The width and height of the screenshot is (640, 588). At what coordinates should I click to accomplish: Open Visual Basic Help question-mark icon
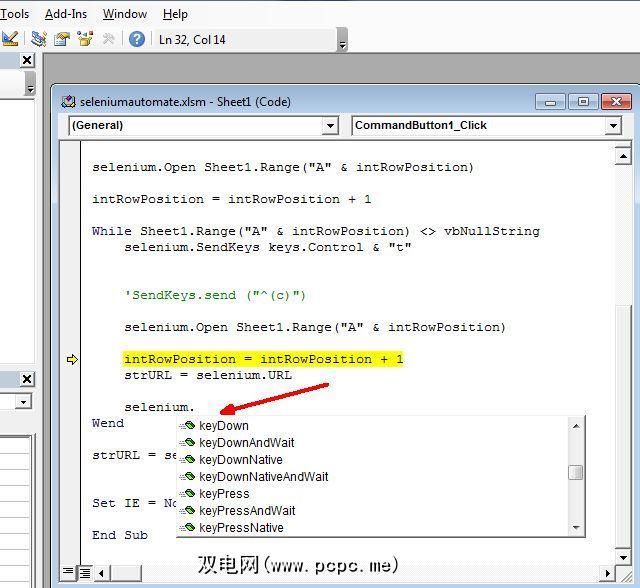click(137, 39)
